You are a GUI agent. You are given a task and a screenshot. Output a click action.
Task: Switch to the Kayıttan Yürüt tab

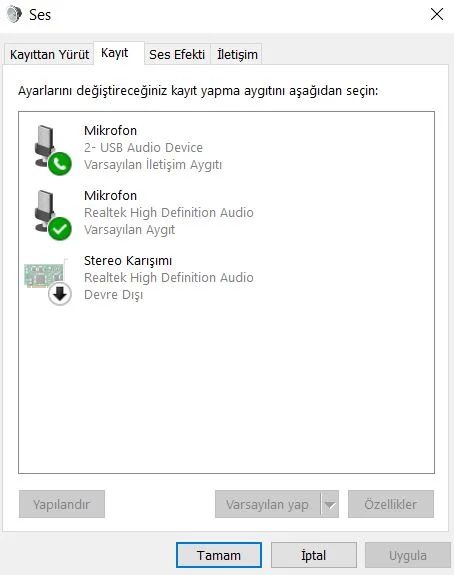click(x=49, y=55)
